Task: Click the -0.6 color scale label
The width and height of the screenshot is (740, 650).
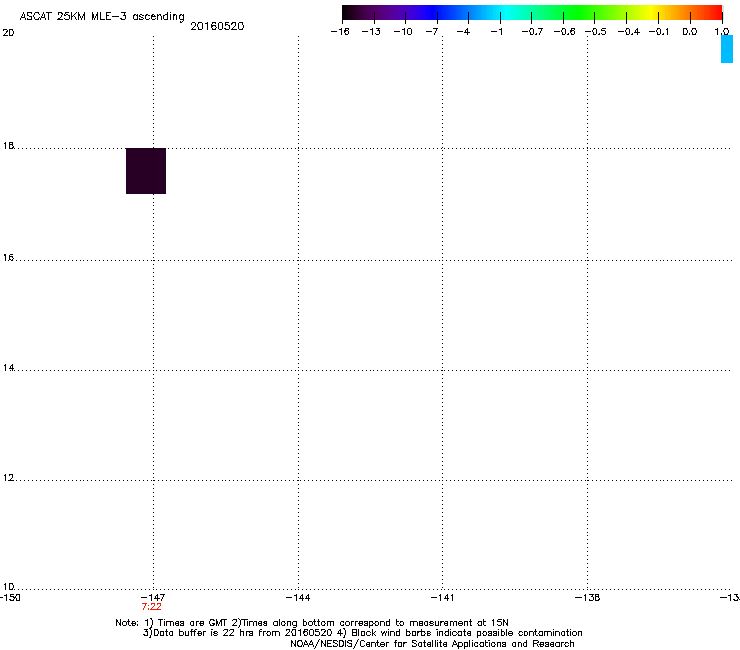Action: [564, 32]
